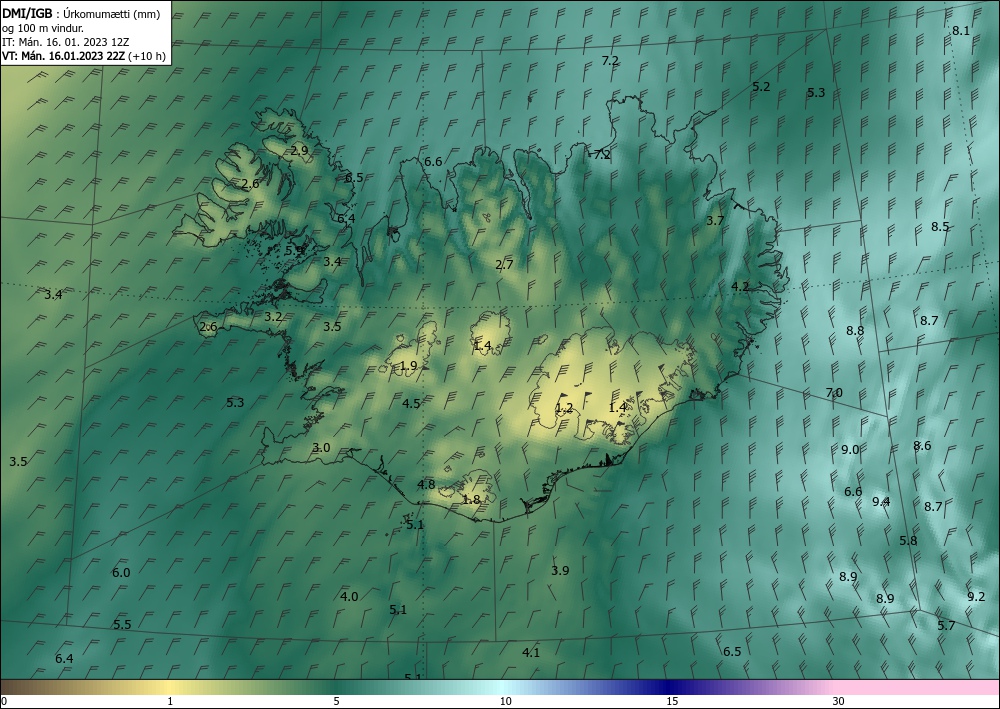The width and height of the screenshot is (1000, 709).
Task: Click the 2.9 value in the Westfjords
Action: point(299,151)
